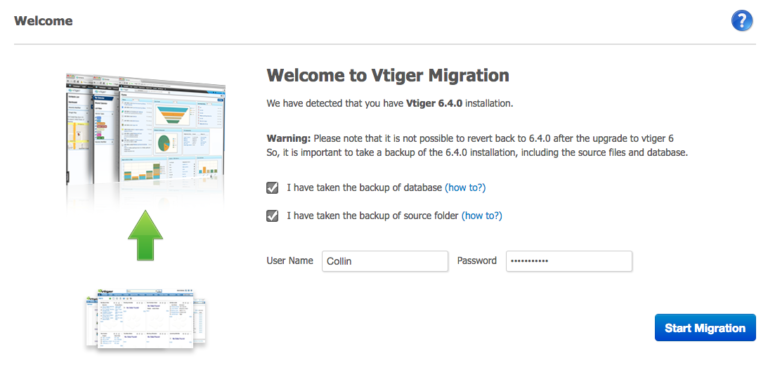Screen dimensions: 768x370
Task: Click the 'User Name' label
Action: click(290, 261)
